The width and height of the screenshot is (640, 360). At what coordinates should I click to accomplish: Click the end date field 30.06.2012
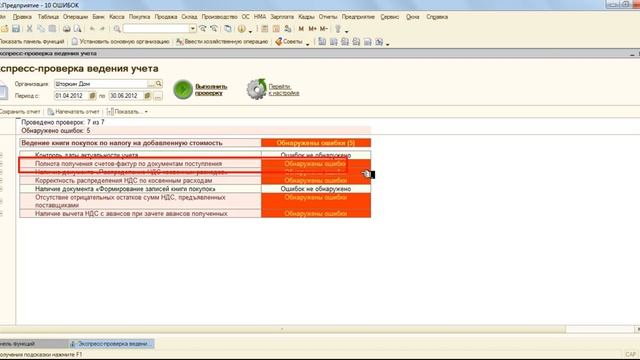126,96
